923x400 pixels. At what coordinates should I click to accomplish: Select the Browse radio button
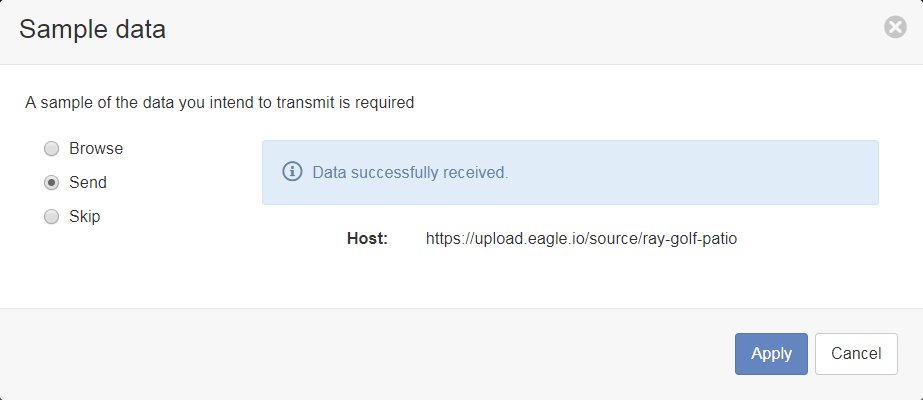52,149
